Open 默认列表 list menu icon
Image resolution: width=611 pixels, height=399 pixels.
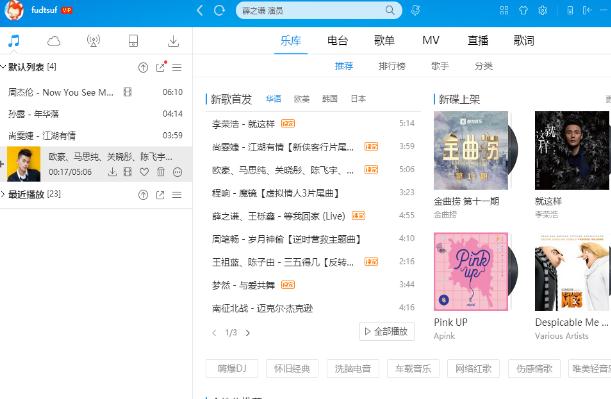point(177,67)
